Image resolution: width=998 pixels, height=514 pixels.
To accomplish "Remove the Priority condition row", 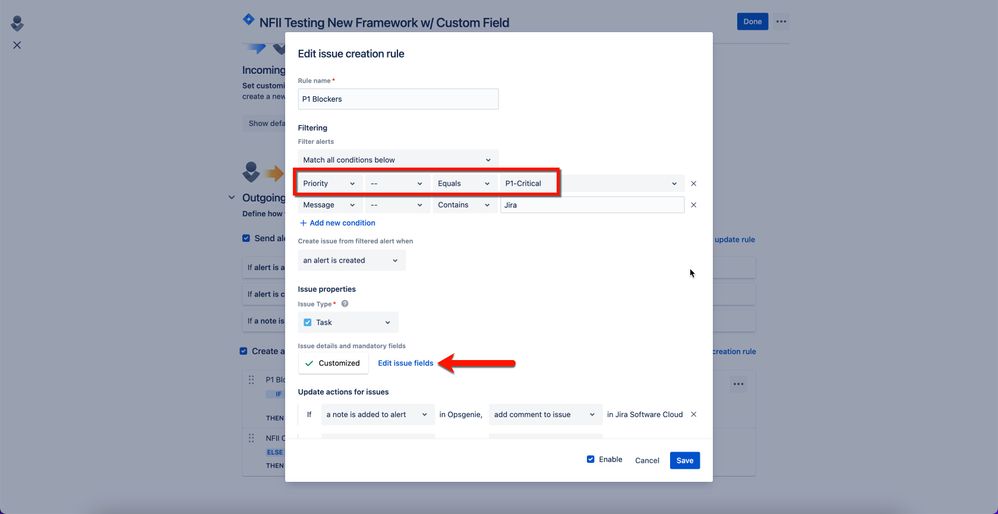I will pos(694,184).
